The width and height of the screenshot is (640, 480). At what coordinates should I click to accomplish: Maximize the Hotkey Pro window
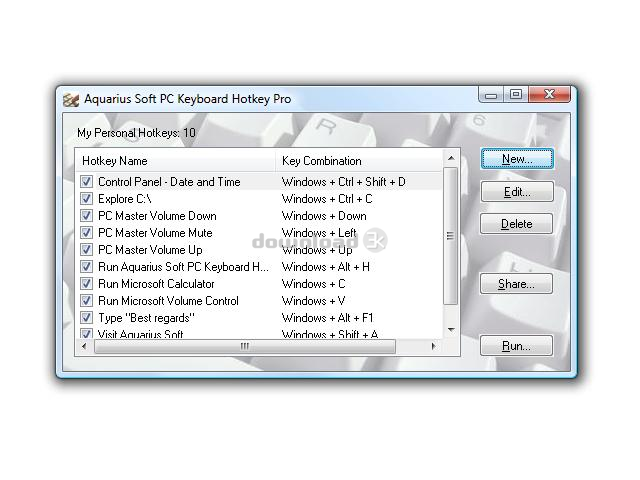click(x=516, y=95)
